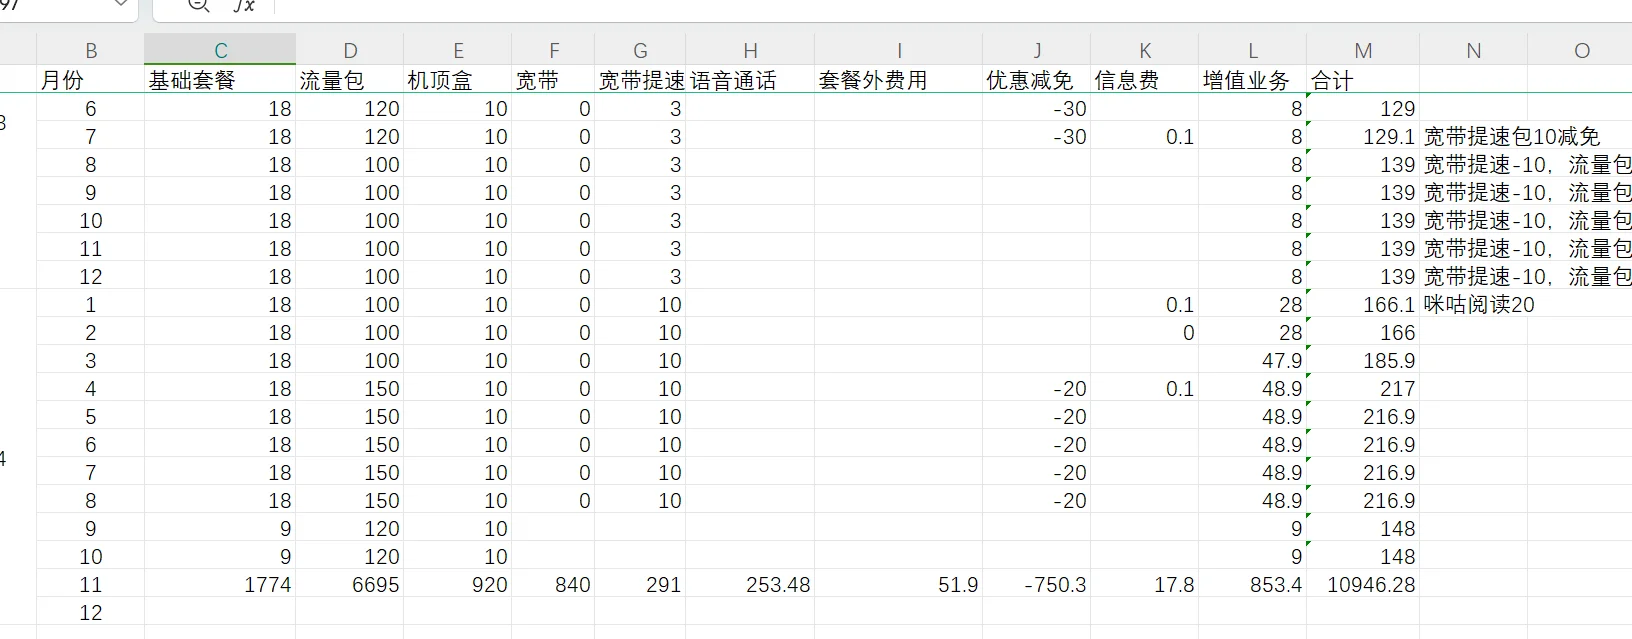This screenshot has width=1632, height=639.
Task: Select the total cell showing 166.1
Action: tap(1363, 305)
